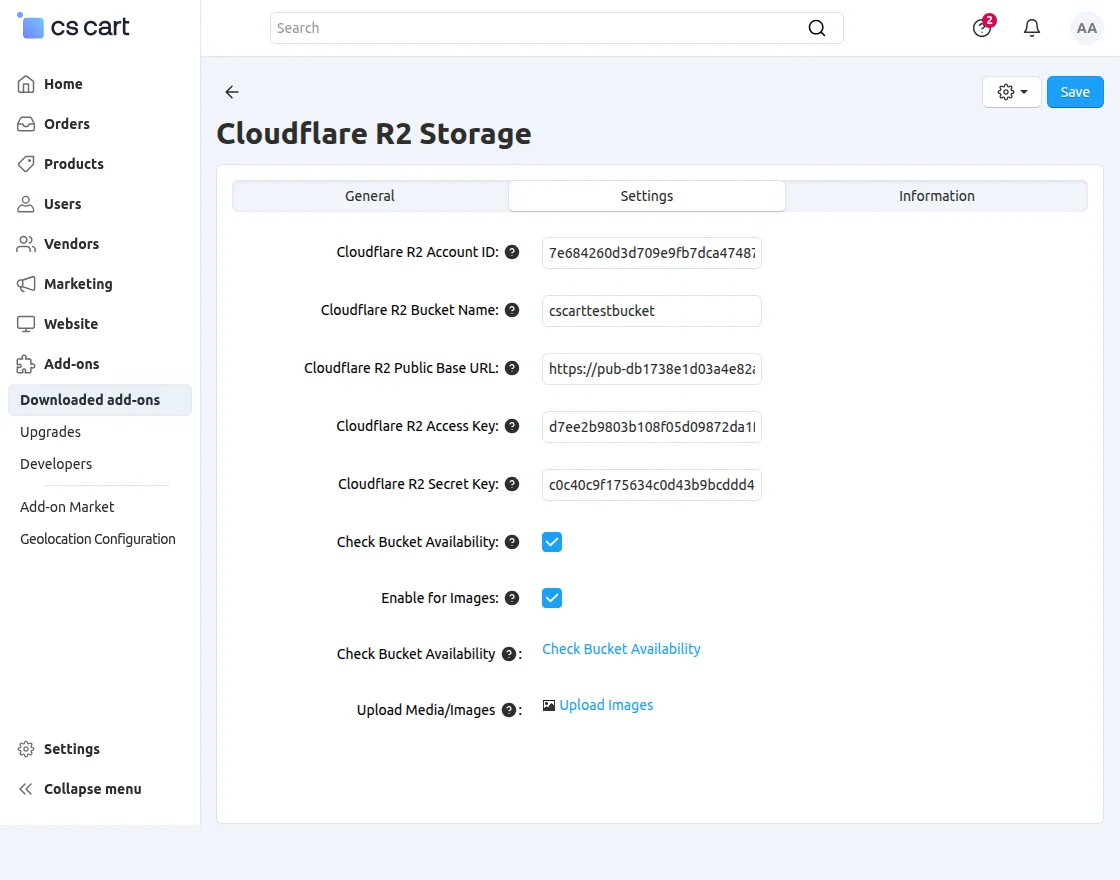1120x880 pixels.
Task: Open the help icon with badge 2
Action: pos(983,27)
